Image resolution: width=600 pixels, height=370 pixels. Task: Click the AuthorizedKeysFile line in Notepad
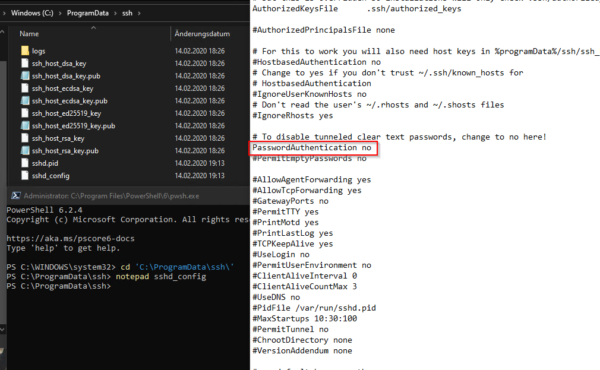(357, 8)
